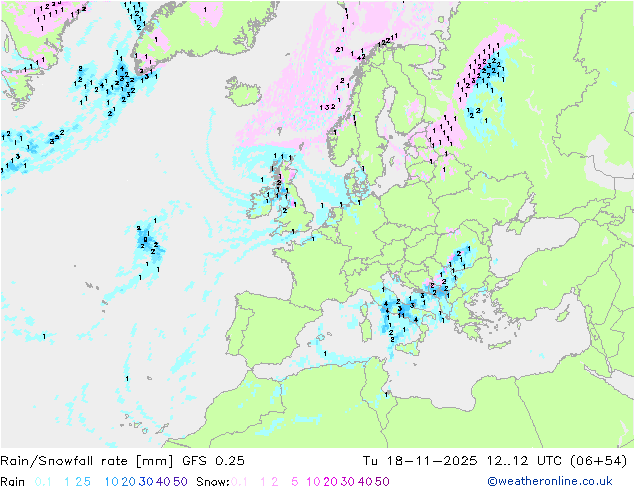Select the Rain legend 20 color value
Image resolution: width=634 pixels, height=490 pixels.
[128, 482]
